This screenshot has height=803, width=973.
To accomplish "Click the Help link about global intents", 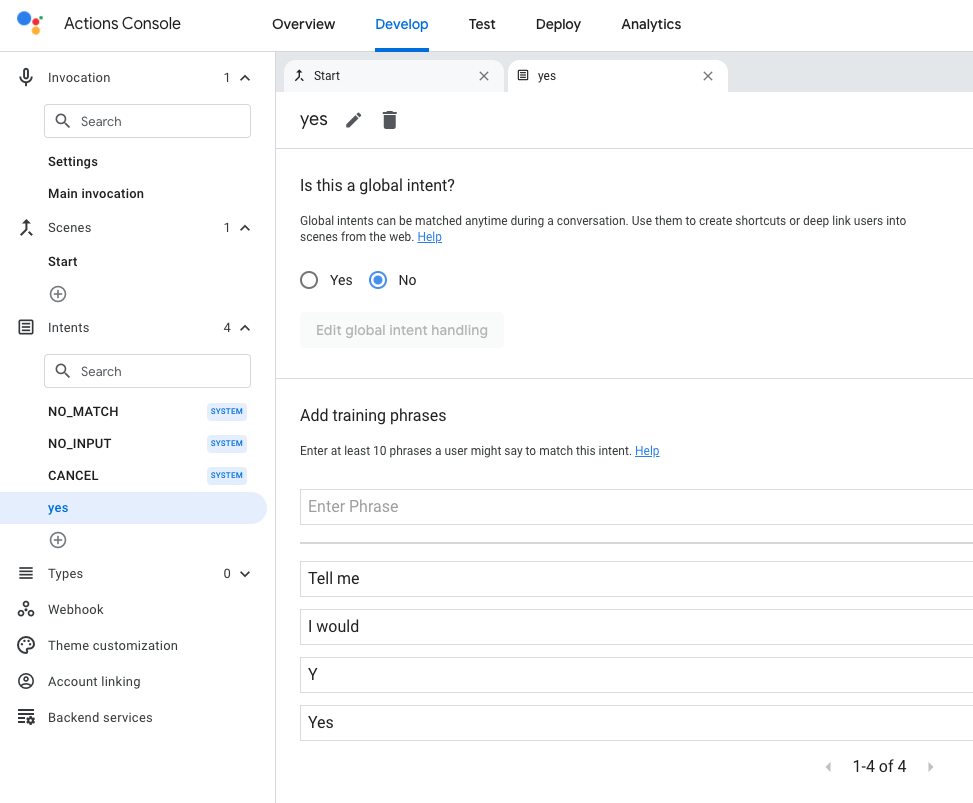I will (x=429, y=237).
